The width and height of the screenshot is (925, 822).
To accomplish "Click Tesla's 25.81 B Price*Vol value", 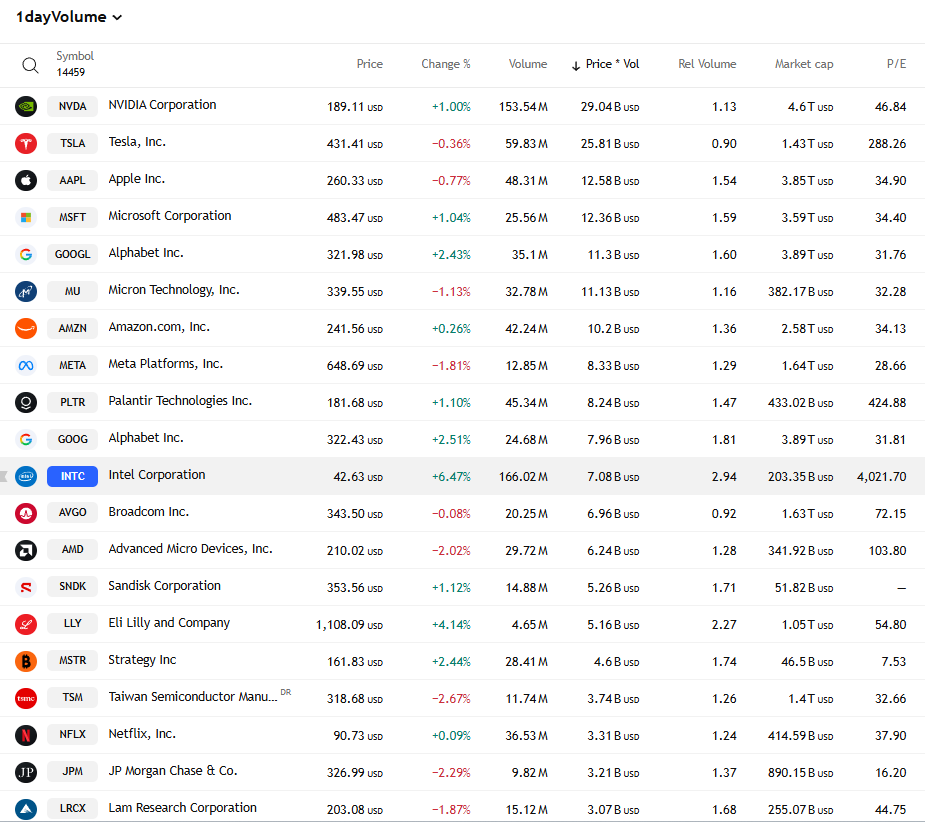I will (610, 144).
